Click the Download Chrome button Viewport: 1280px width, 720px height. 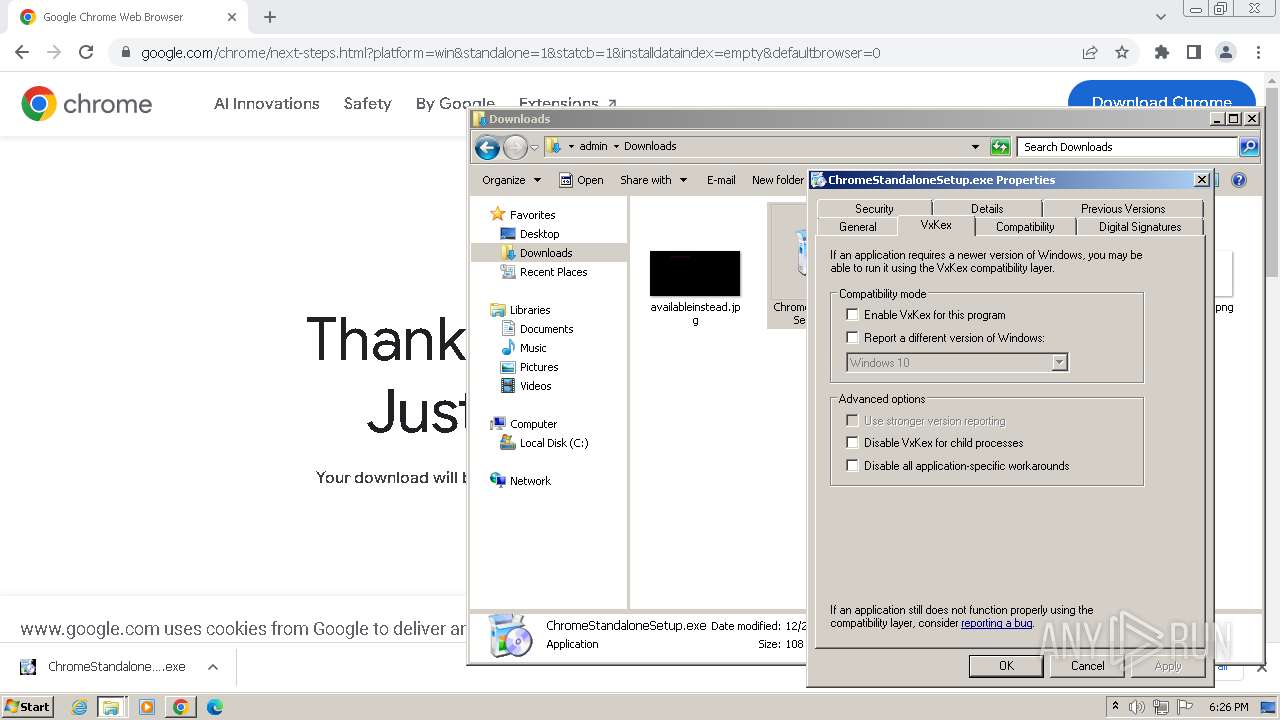(1161, 102)
